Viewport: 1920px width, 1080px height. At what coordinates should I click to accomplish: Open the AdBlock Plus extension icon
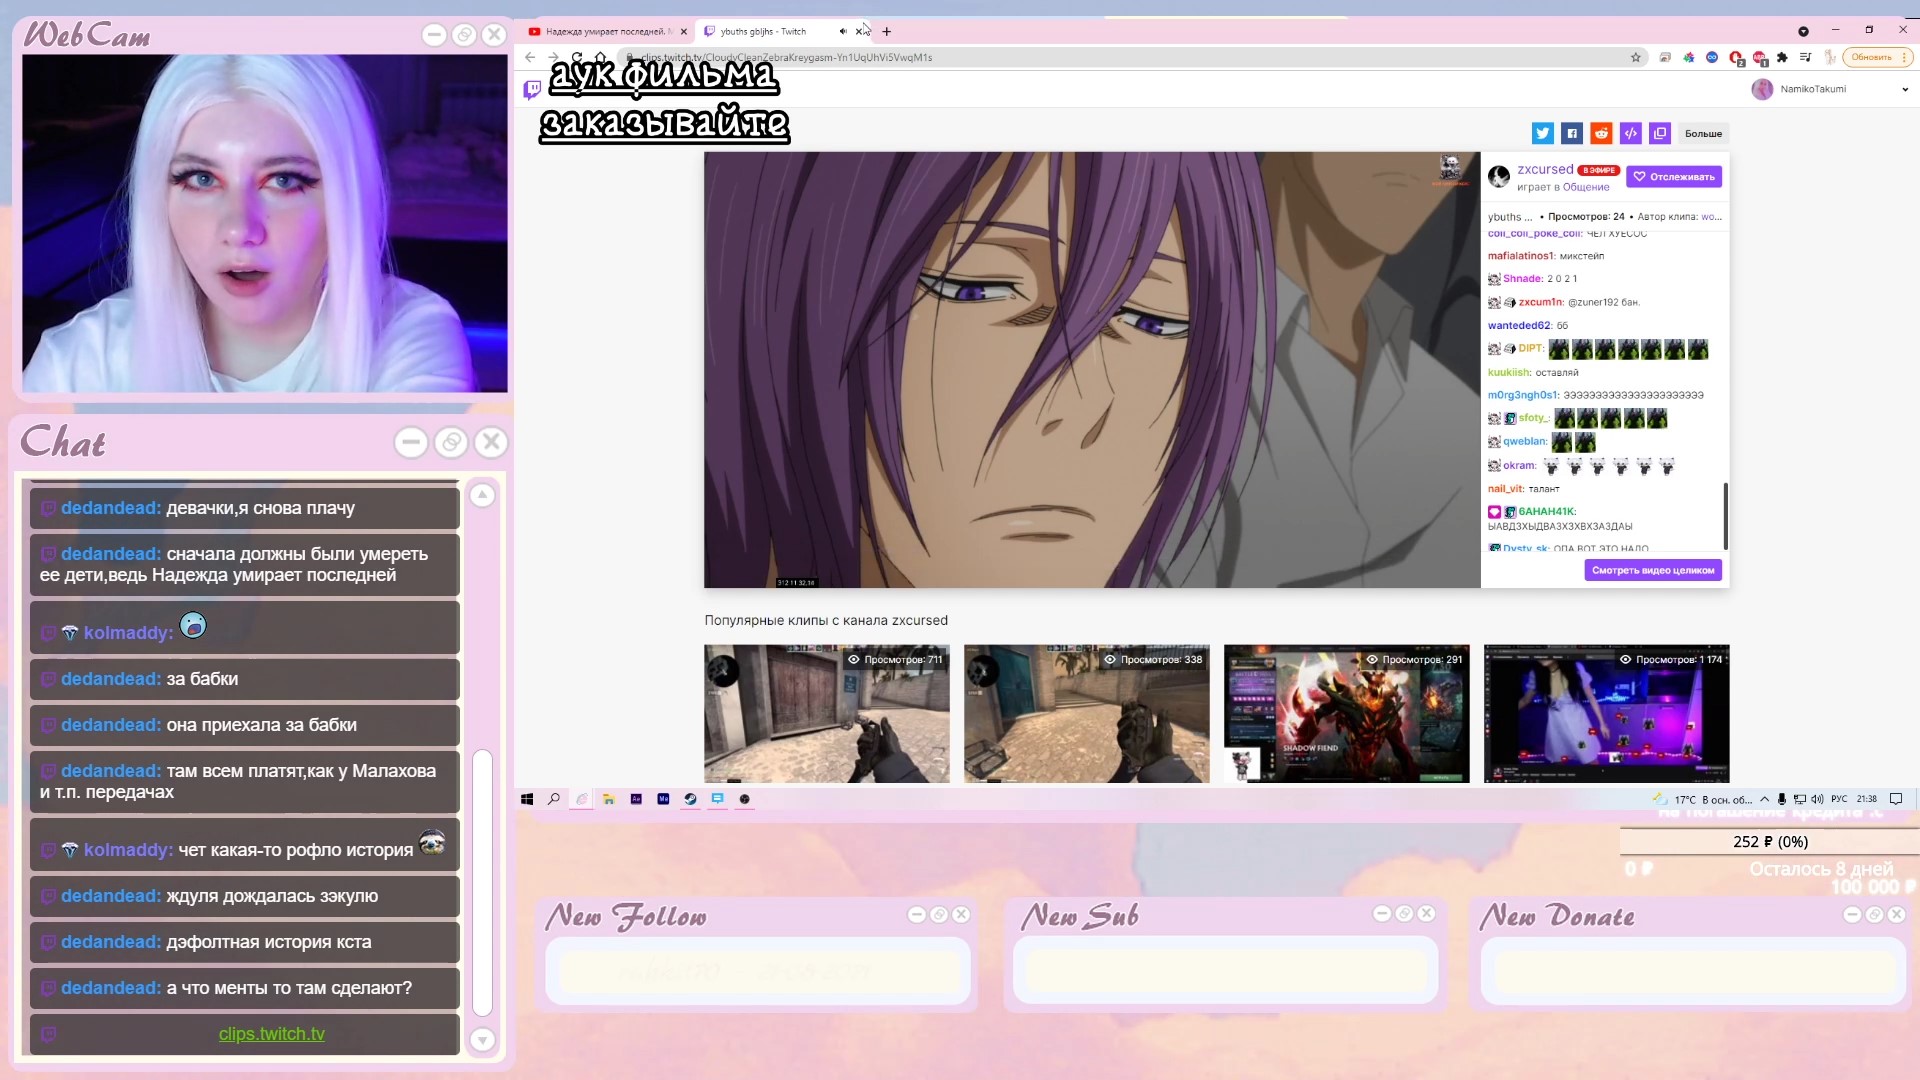click(1759, 58)
